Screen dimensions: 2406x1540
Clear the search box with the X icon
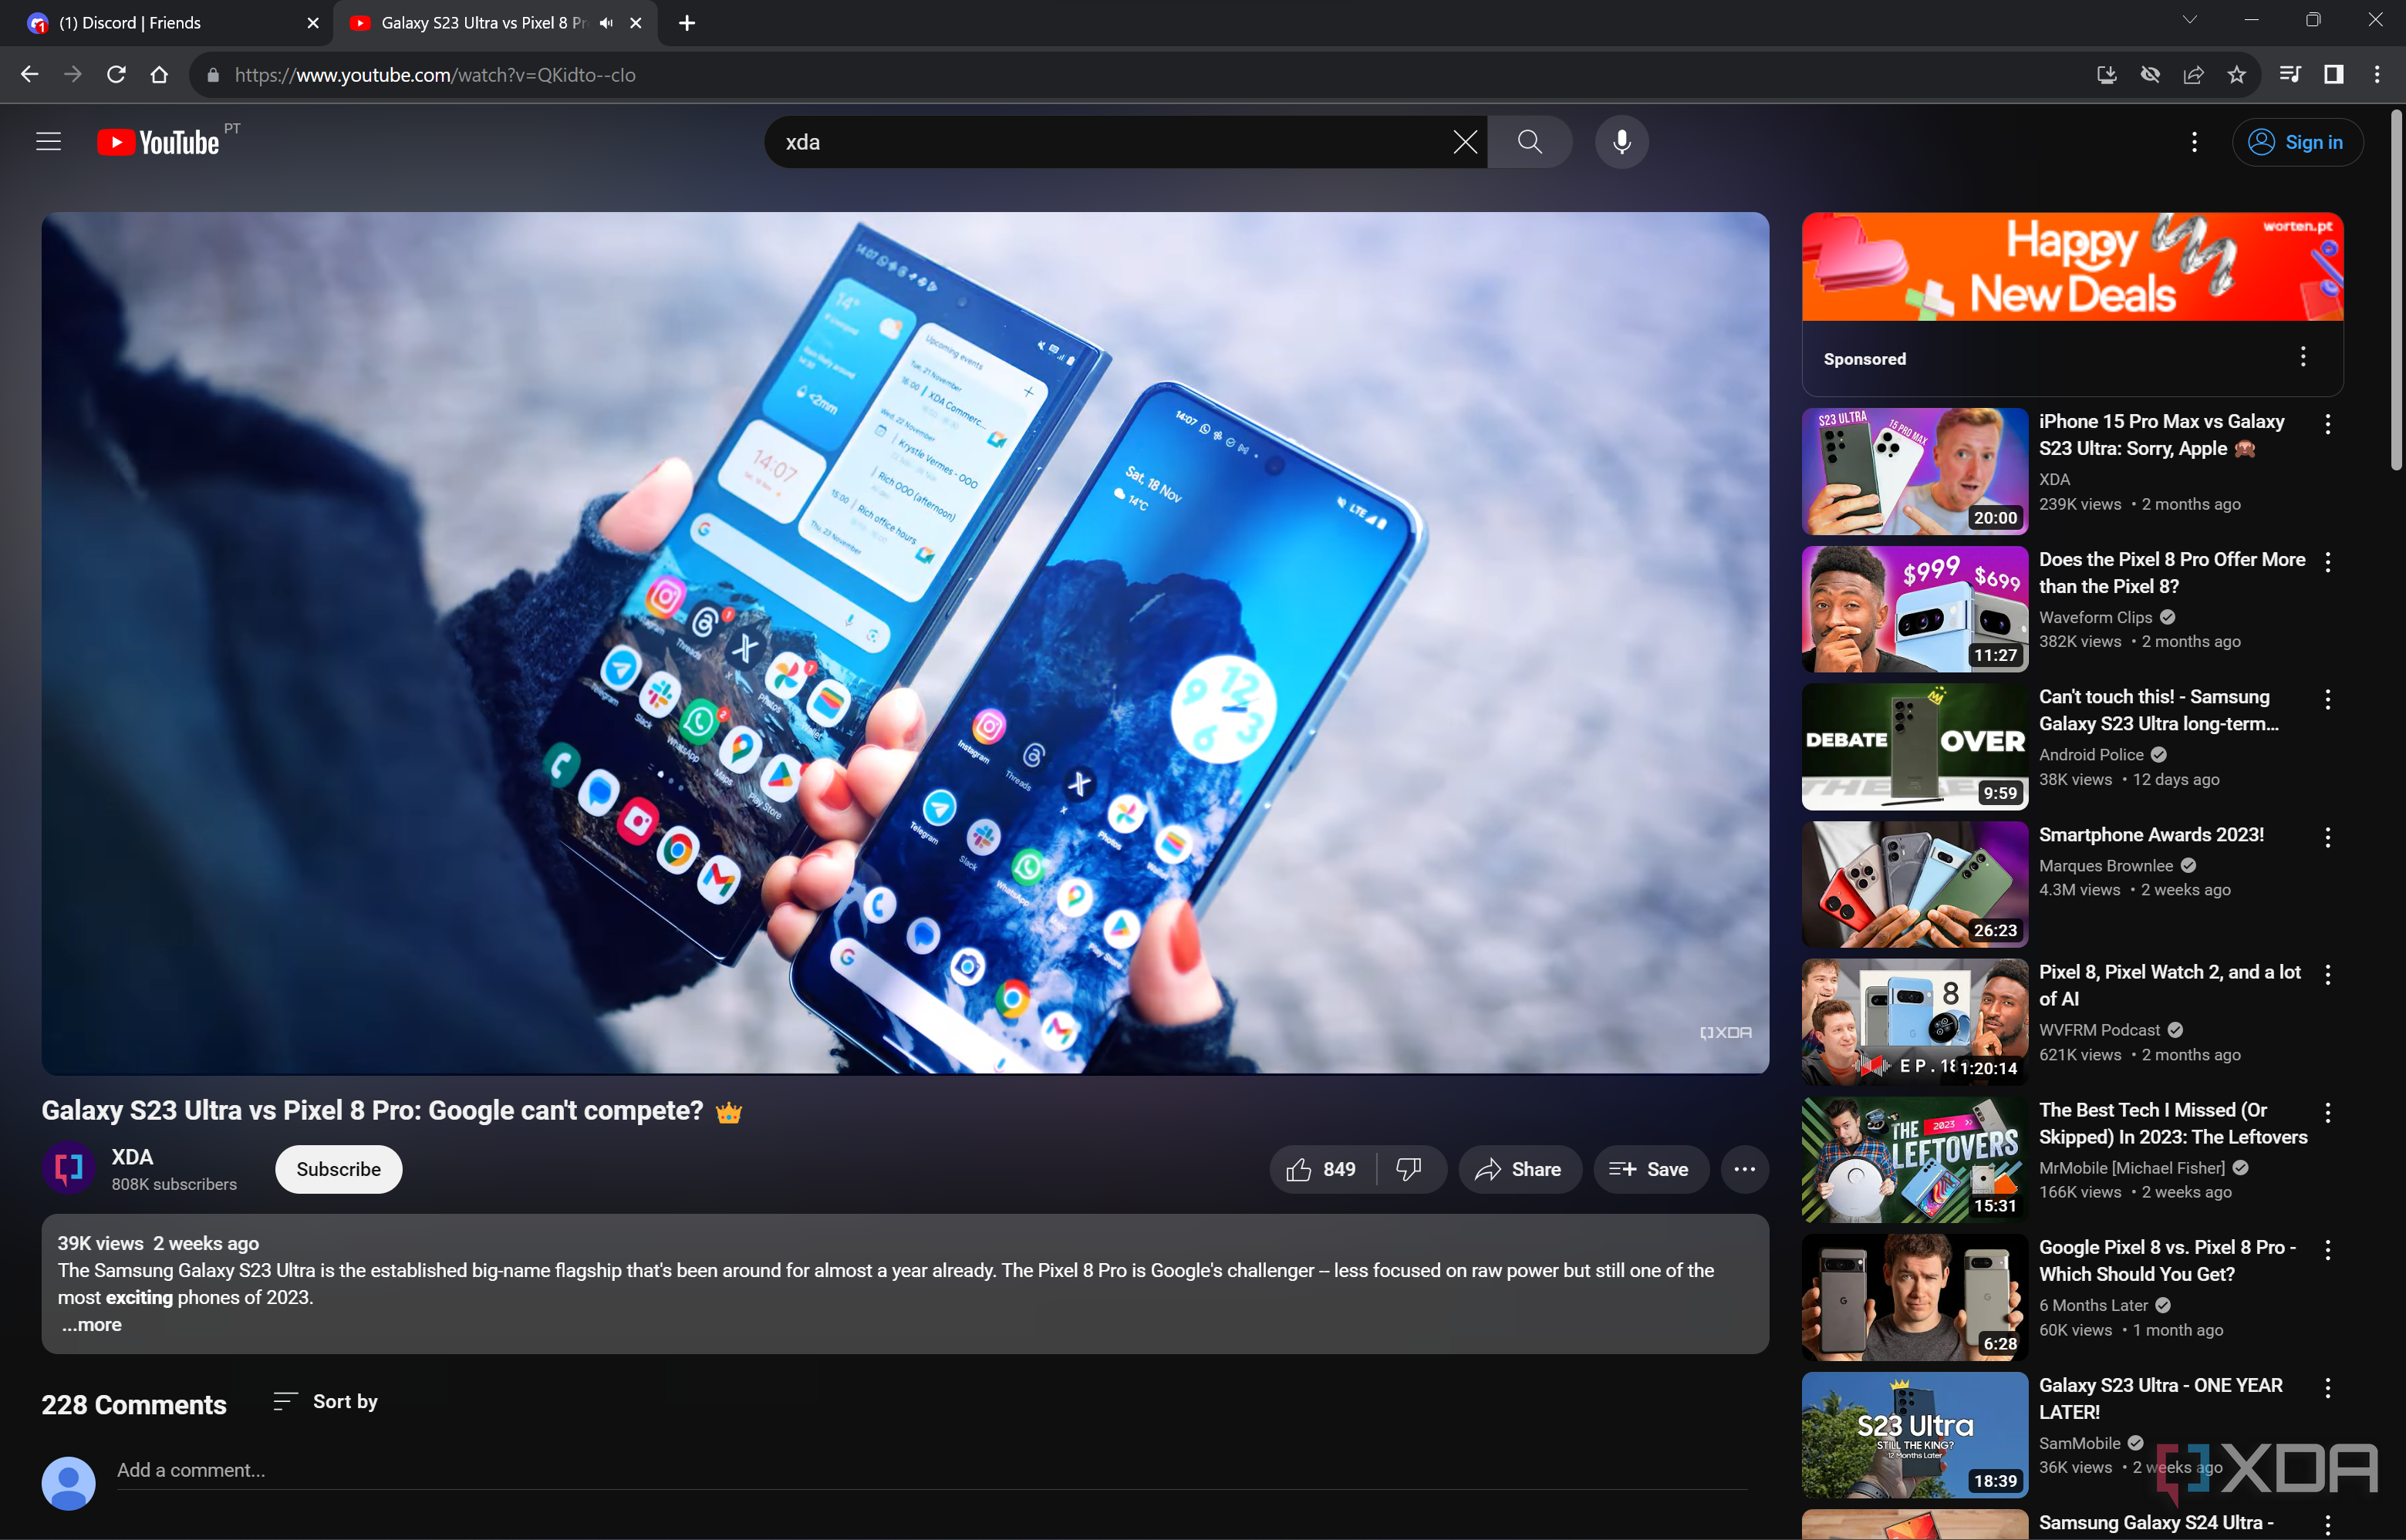coord(1465,142)
